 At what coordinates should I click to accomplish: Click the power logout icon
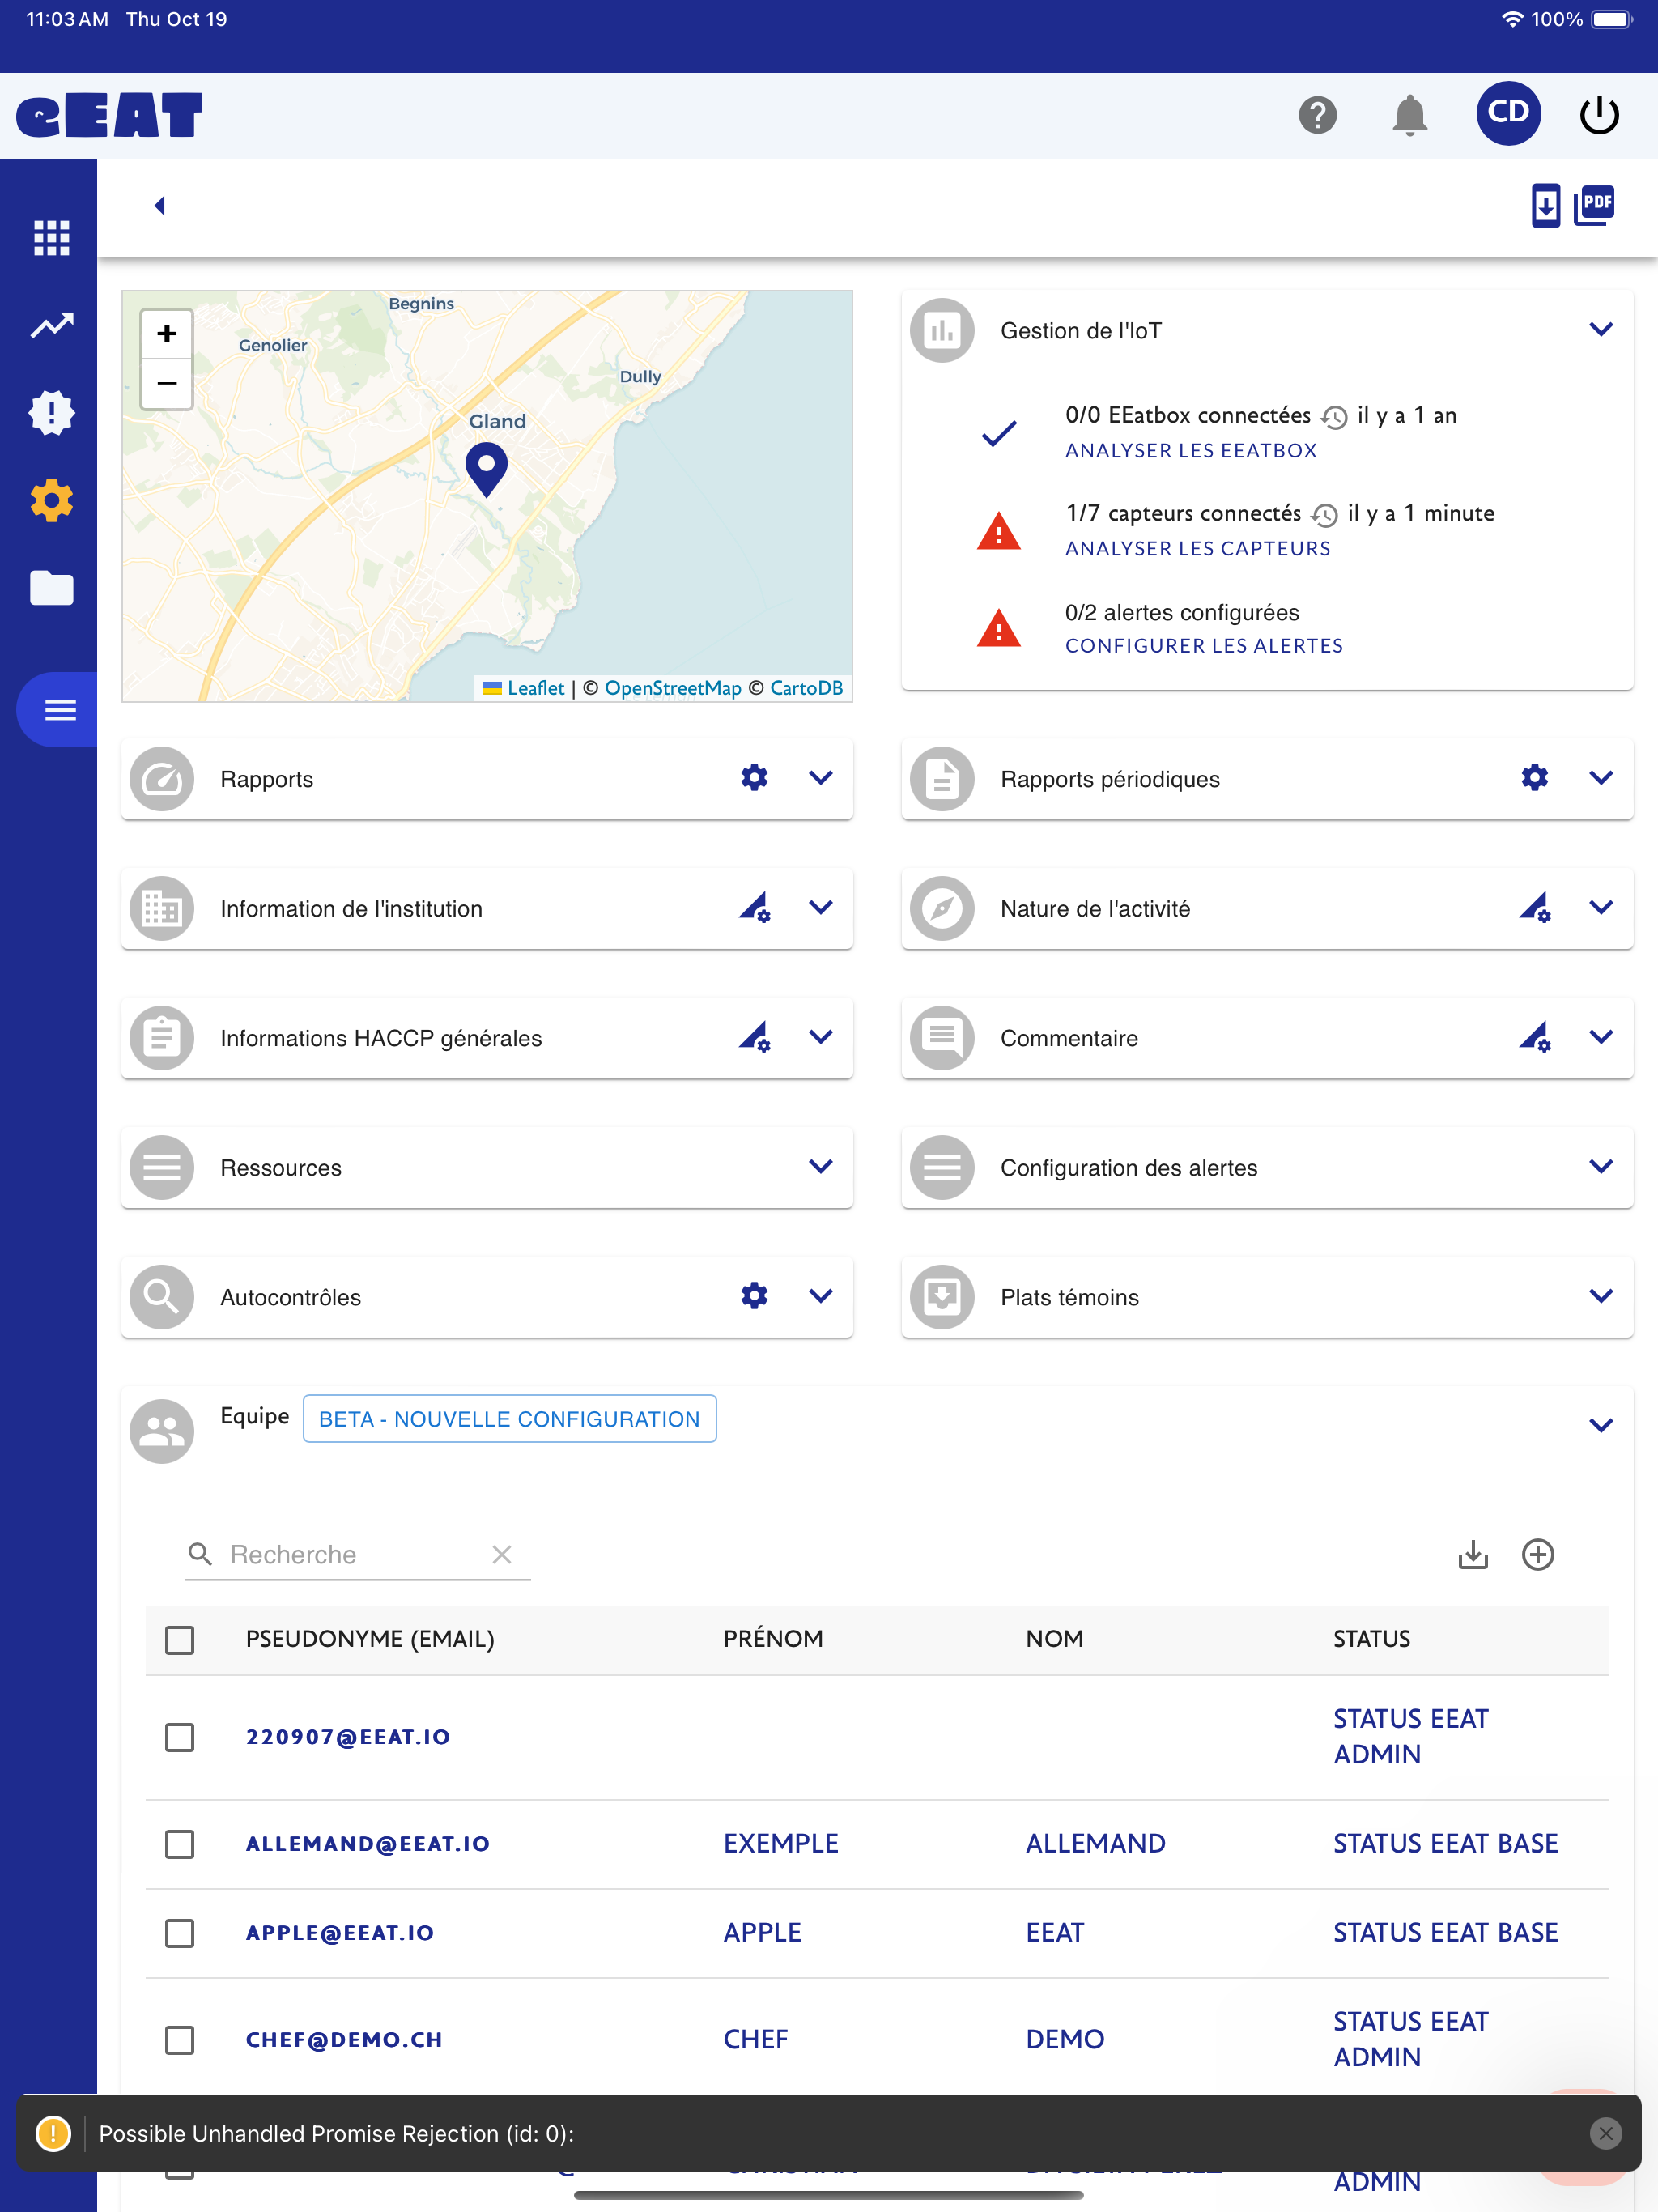pyautogui.click(x=1598, y=115)
